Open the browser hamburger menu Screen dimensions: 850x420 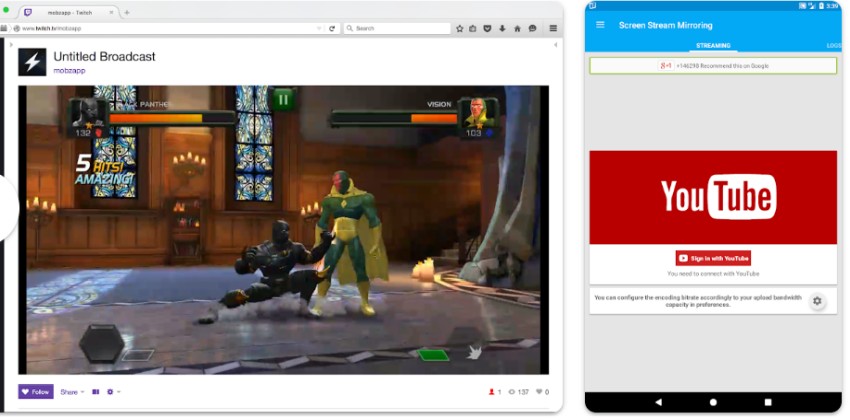(553, 28)
